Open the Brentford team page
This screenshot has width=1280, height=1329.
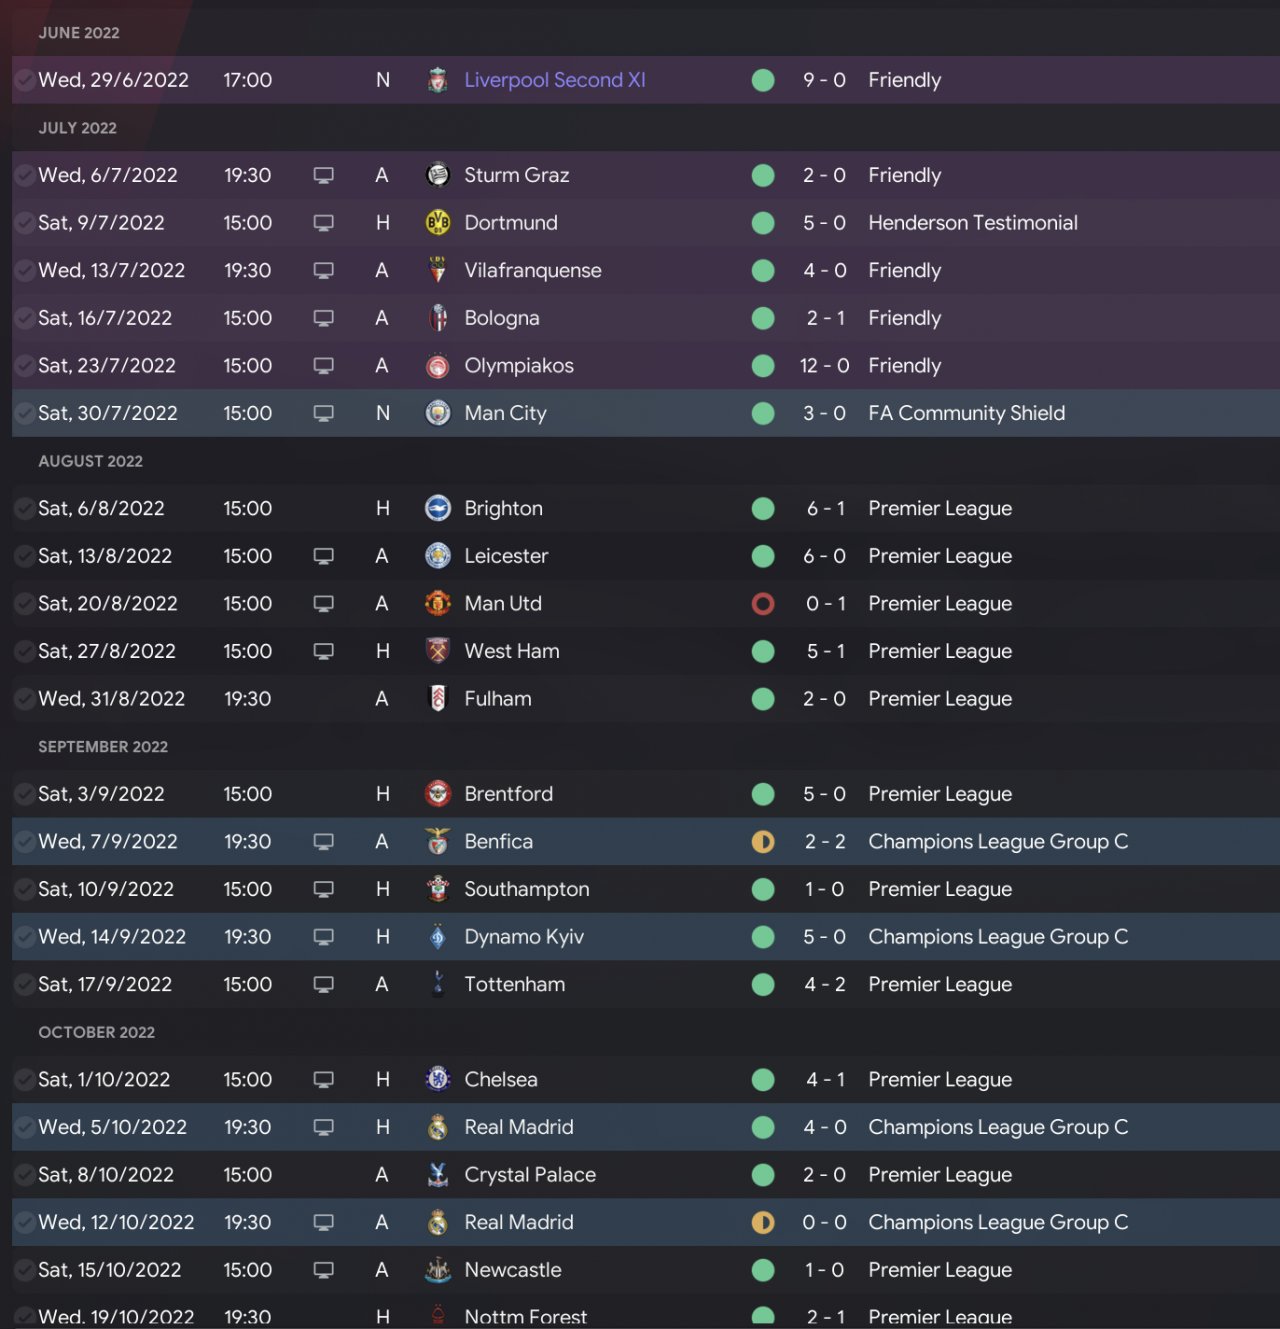(508, 794)
